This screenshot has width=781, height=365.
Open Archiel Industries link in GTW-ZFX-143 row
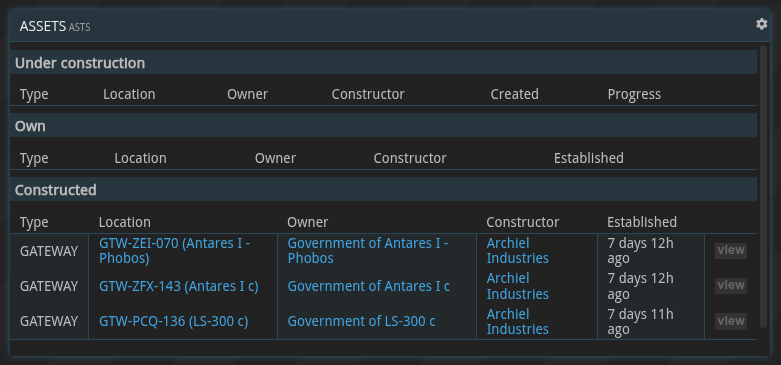click(x=518, y=286)
